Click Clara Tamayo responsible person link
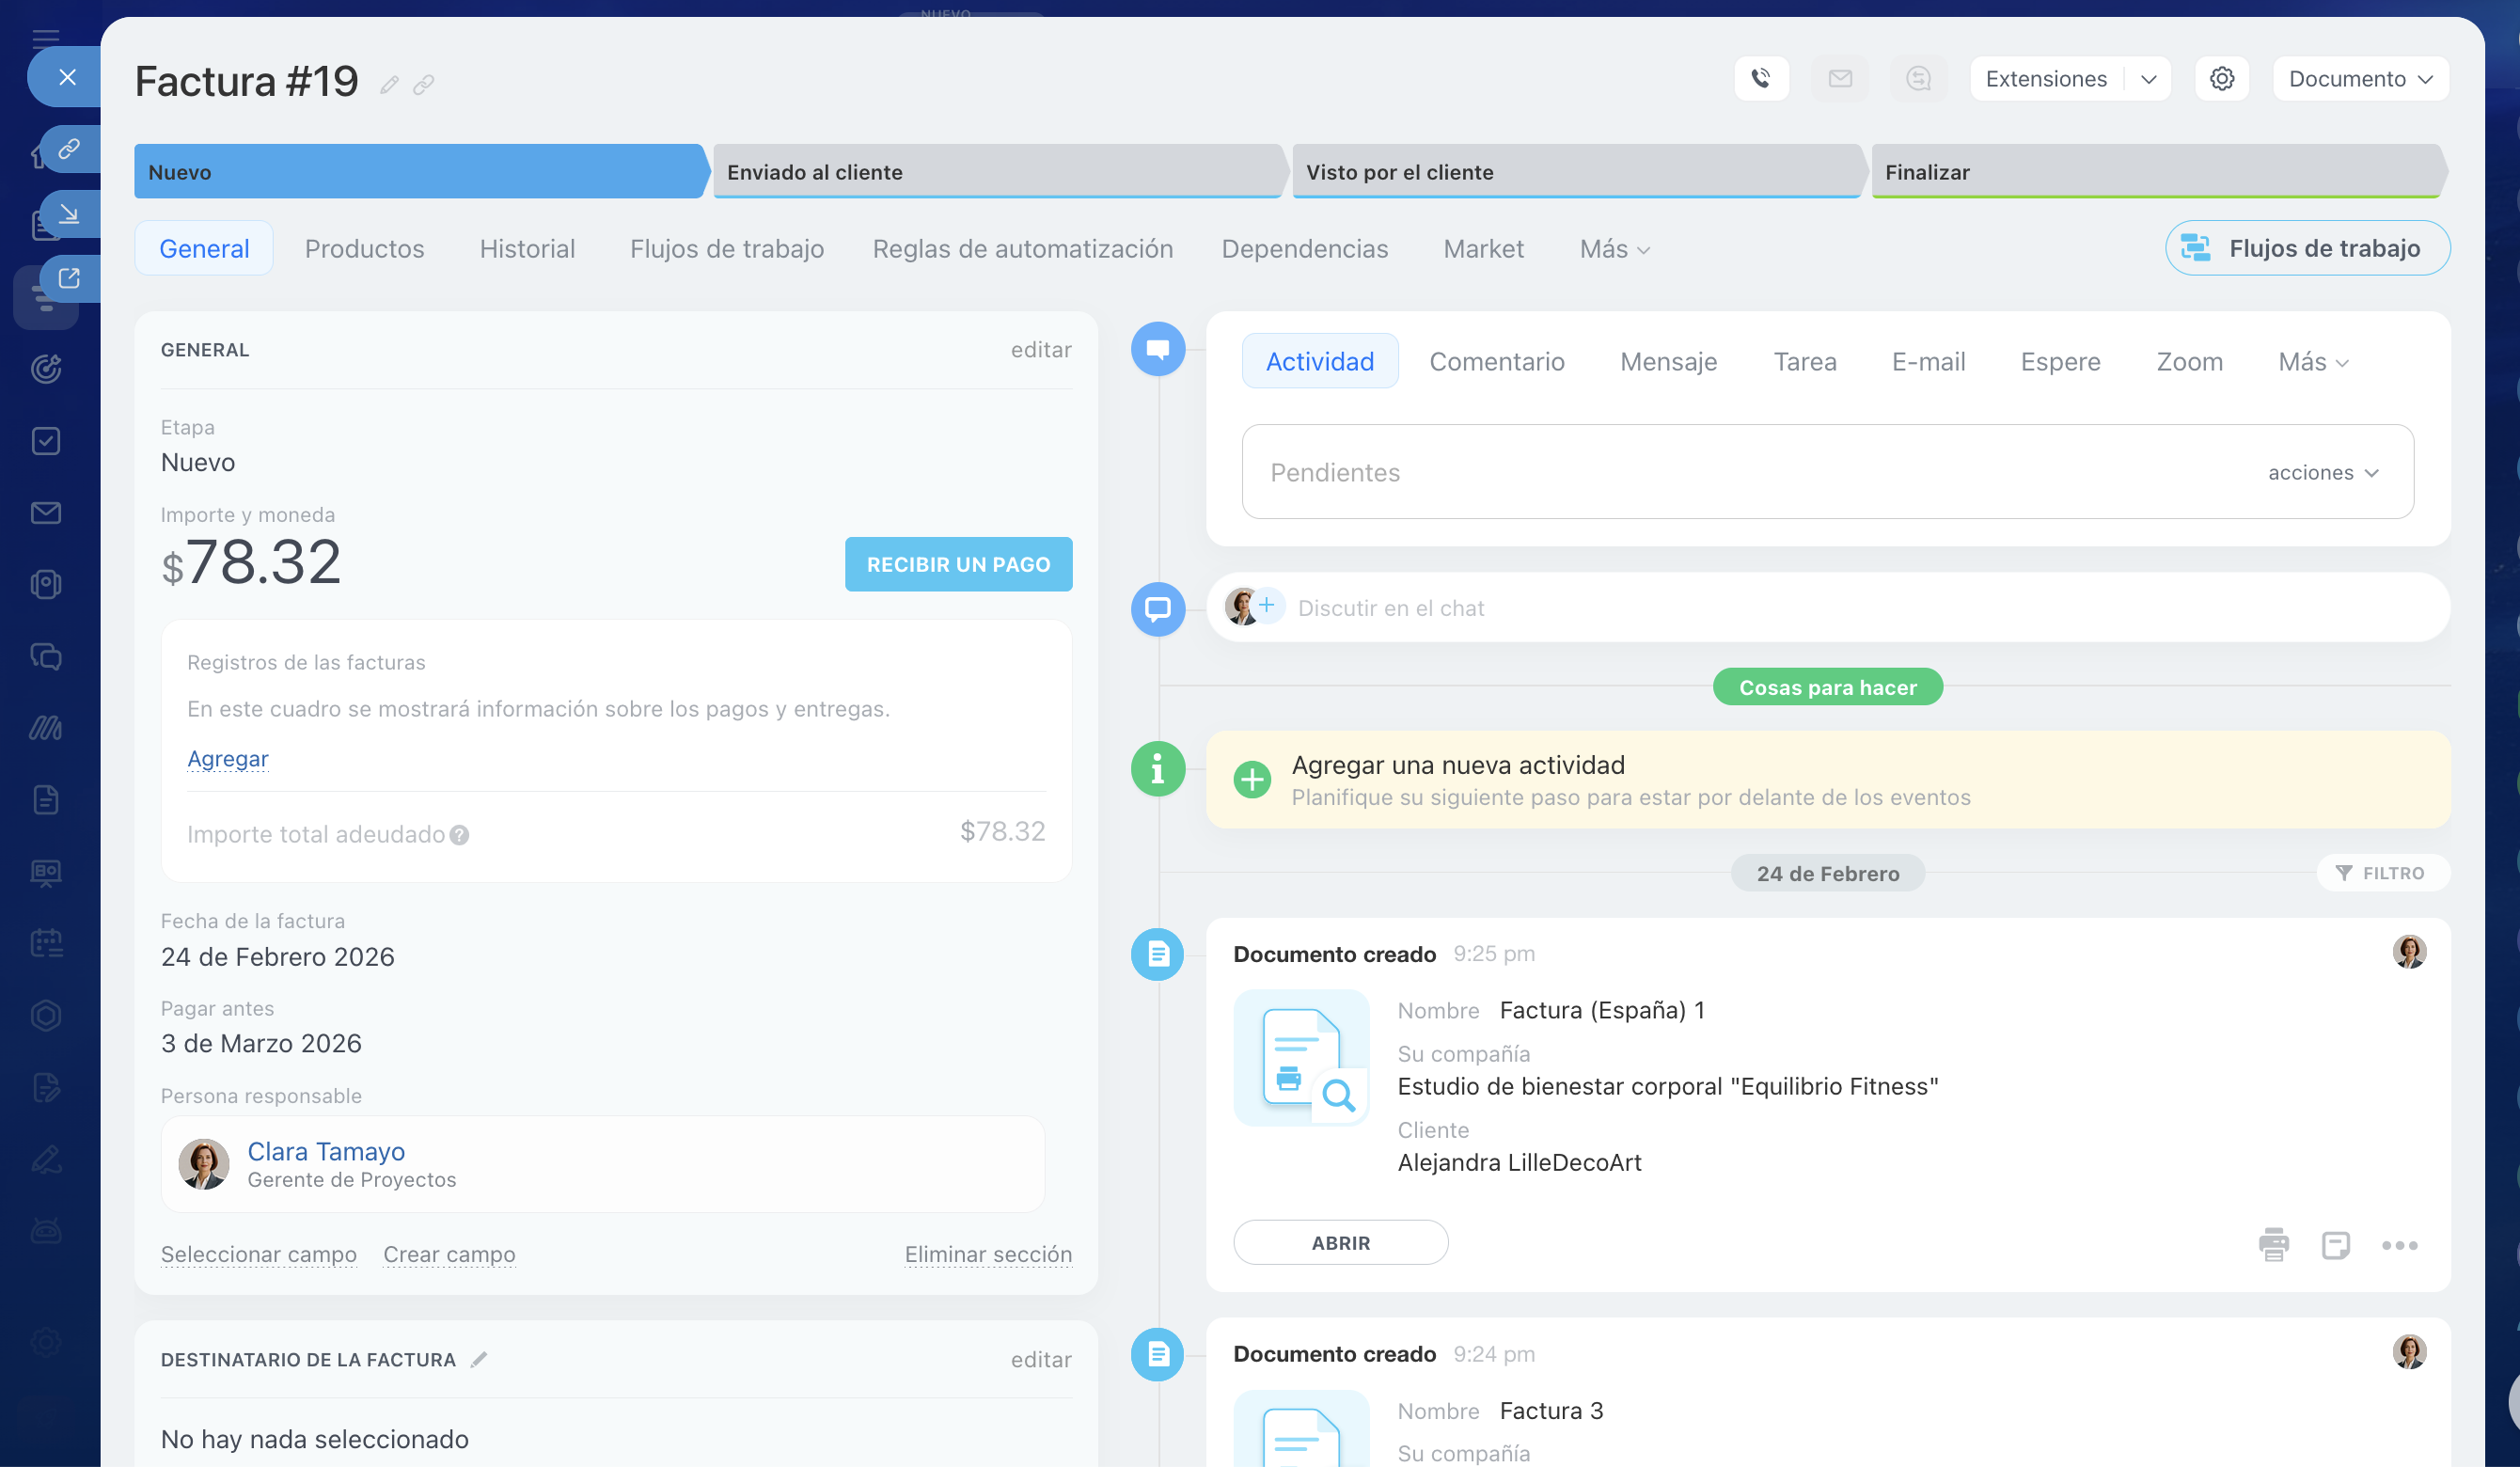 pos(326,1151)
